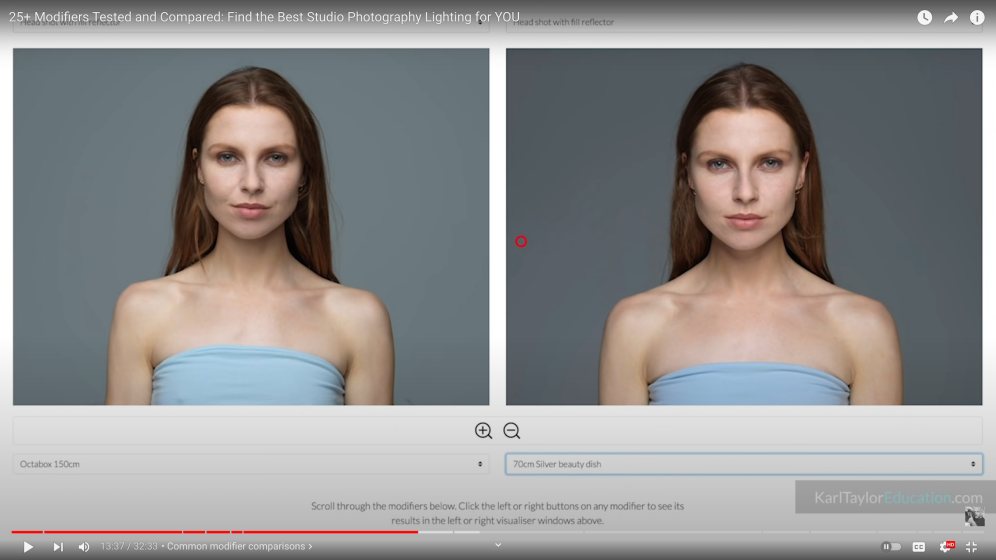996x560 pixels.
Task: Add video to Watch Later
Action: pyautogui.click(x=924, y=17)
